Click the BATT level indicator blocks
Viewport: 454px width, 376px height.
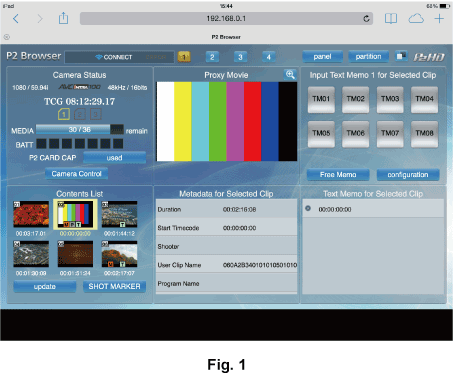tap(80, 144)
